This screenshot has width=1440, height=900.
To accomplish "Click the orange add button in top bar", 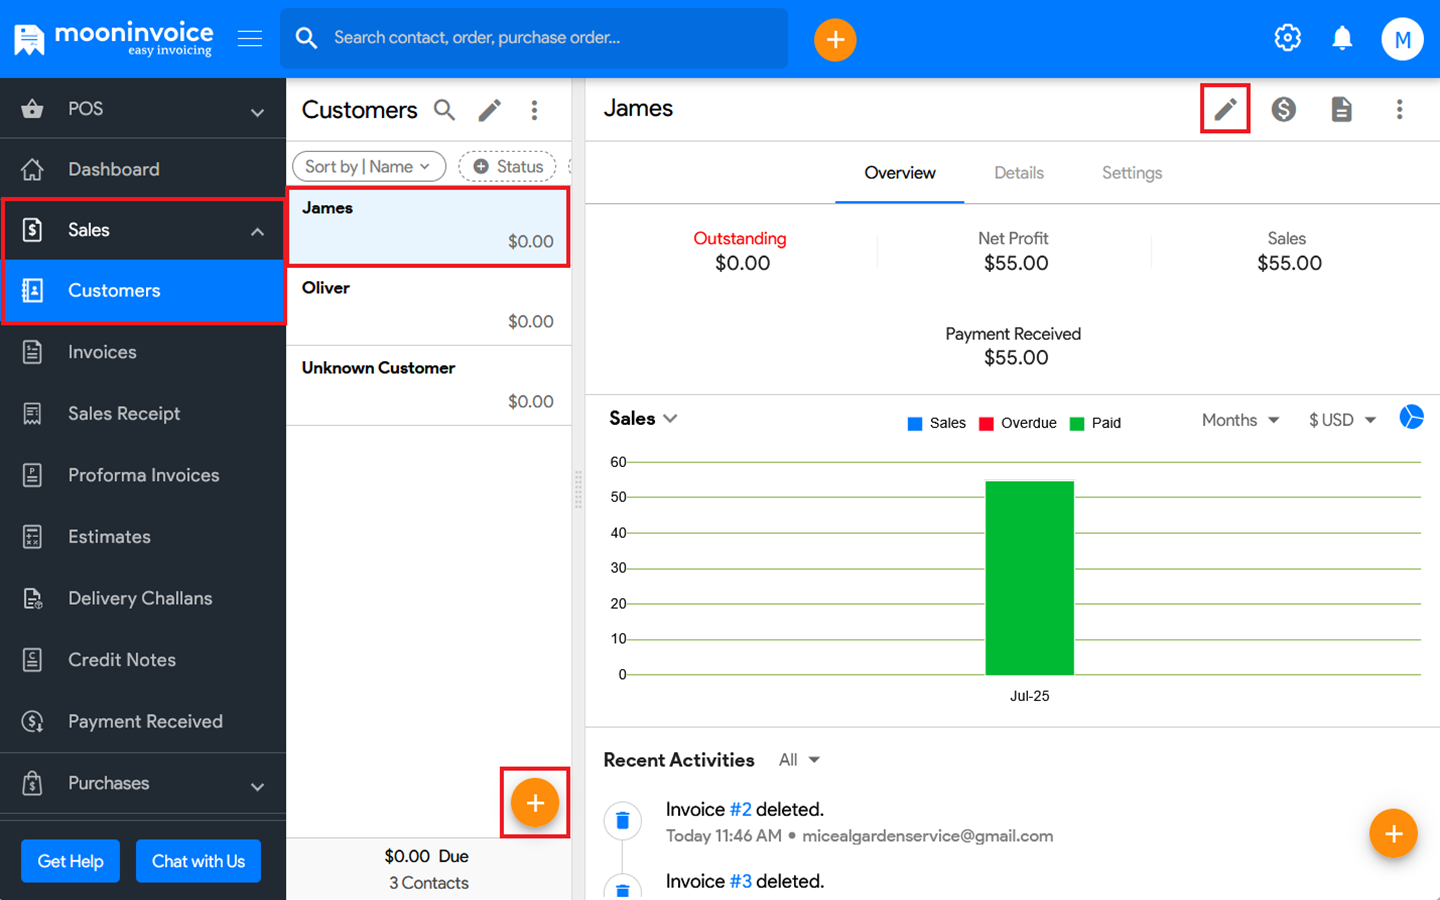I will [x=835, y=40].
